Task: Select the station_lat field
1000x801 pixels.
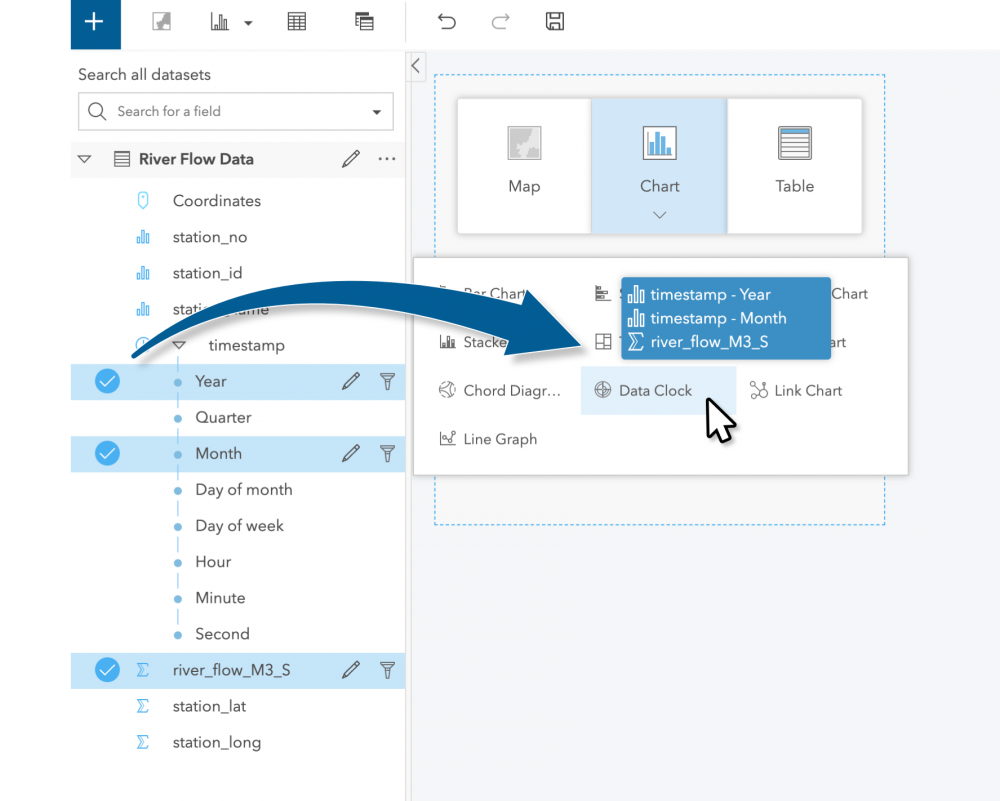Action: pos(209,707)
